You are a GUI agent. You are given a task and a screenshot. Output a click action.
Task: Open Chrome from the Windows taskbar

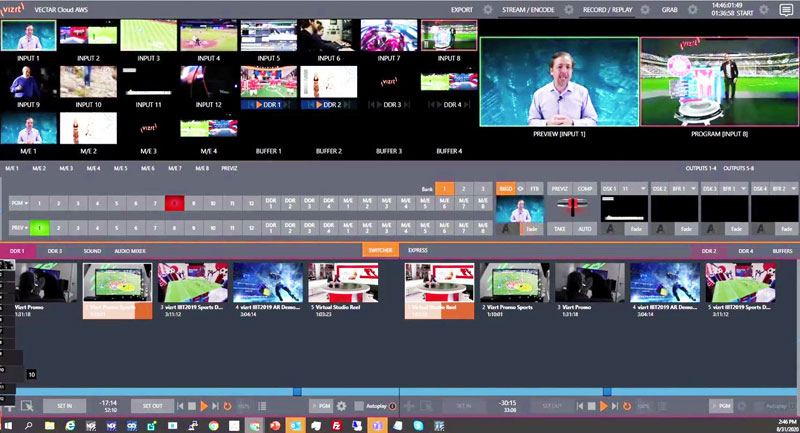pos(213,425)
